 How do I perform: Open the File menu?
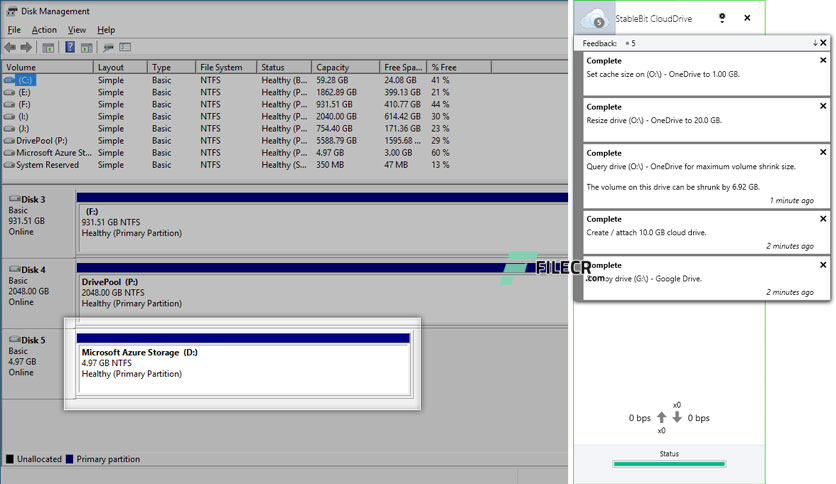[x=14, y=30]
